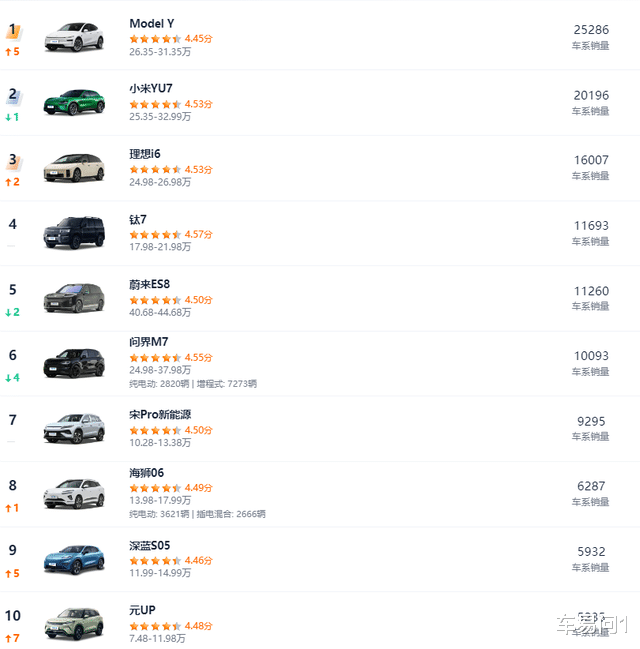Click the 25286 sales figure for Model Y
The image size is (640, 649).
point(590,30)
